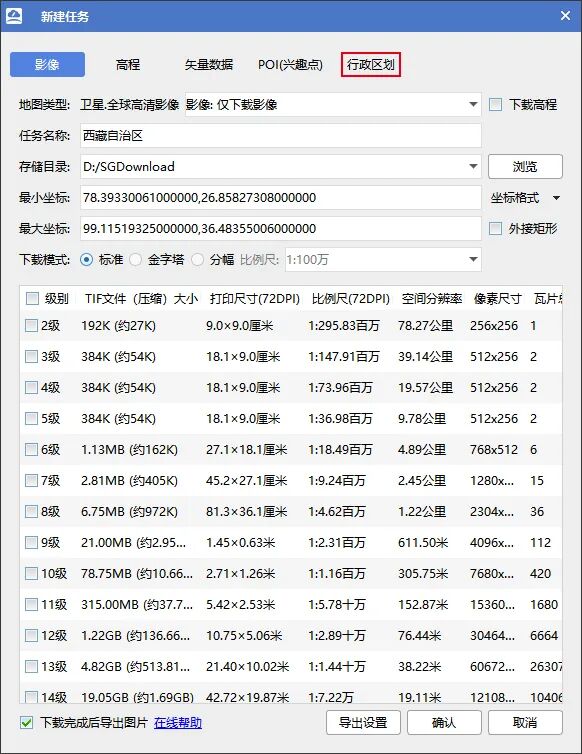Tick the 4级 level checkbox
The height and width of the screenshot is (754, 582).
click(x=31, y=388)
